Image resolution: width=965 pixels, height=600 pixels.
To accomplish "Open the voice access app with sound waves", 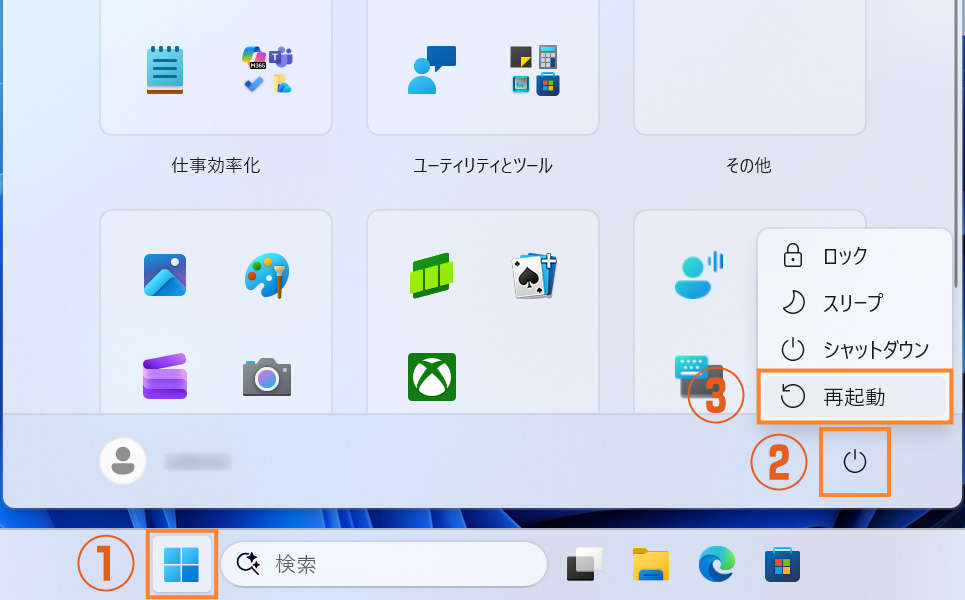I will point(699,275).
